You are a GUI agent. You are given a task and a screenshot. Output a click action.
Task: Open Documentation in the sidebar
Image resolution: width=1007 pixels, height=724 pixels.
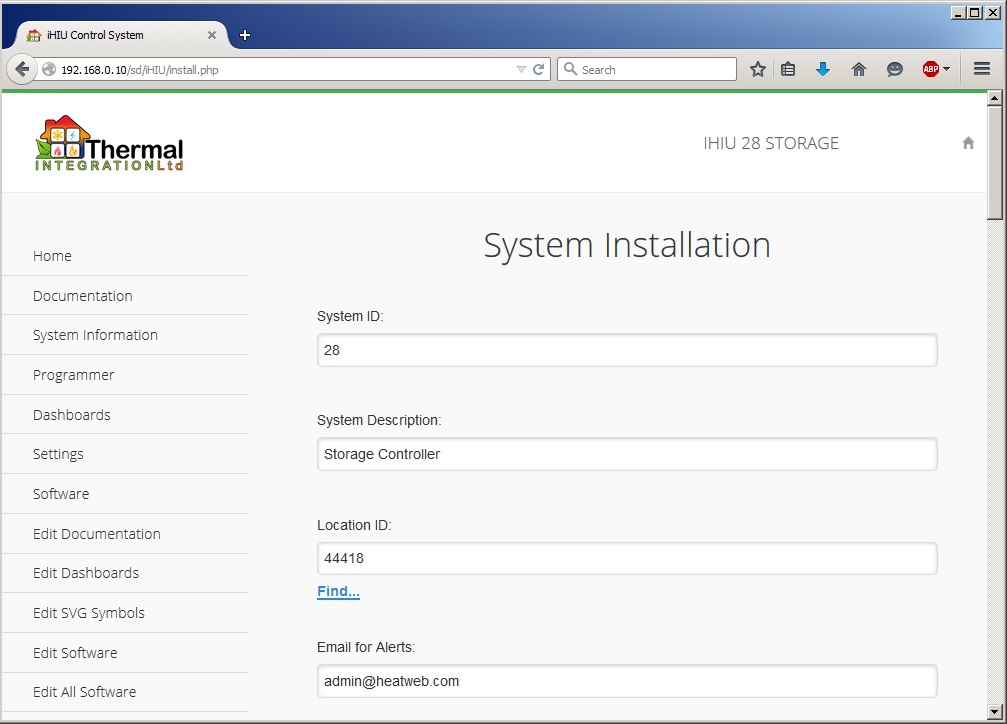point(83,296)
